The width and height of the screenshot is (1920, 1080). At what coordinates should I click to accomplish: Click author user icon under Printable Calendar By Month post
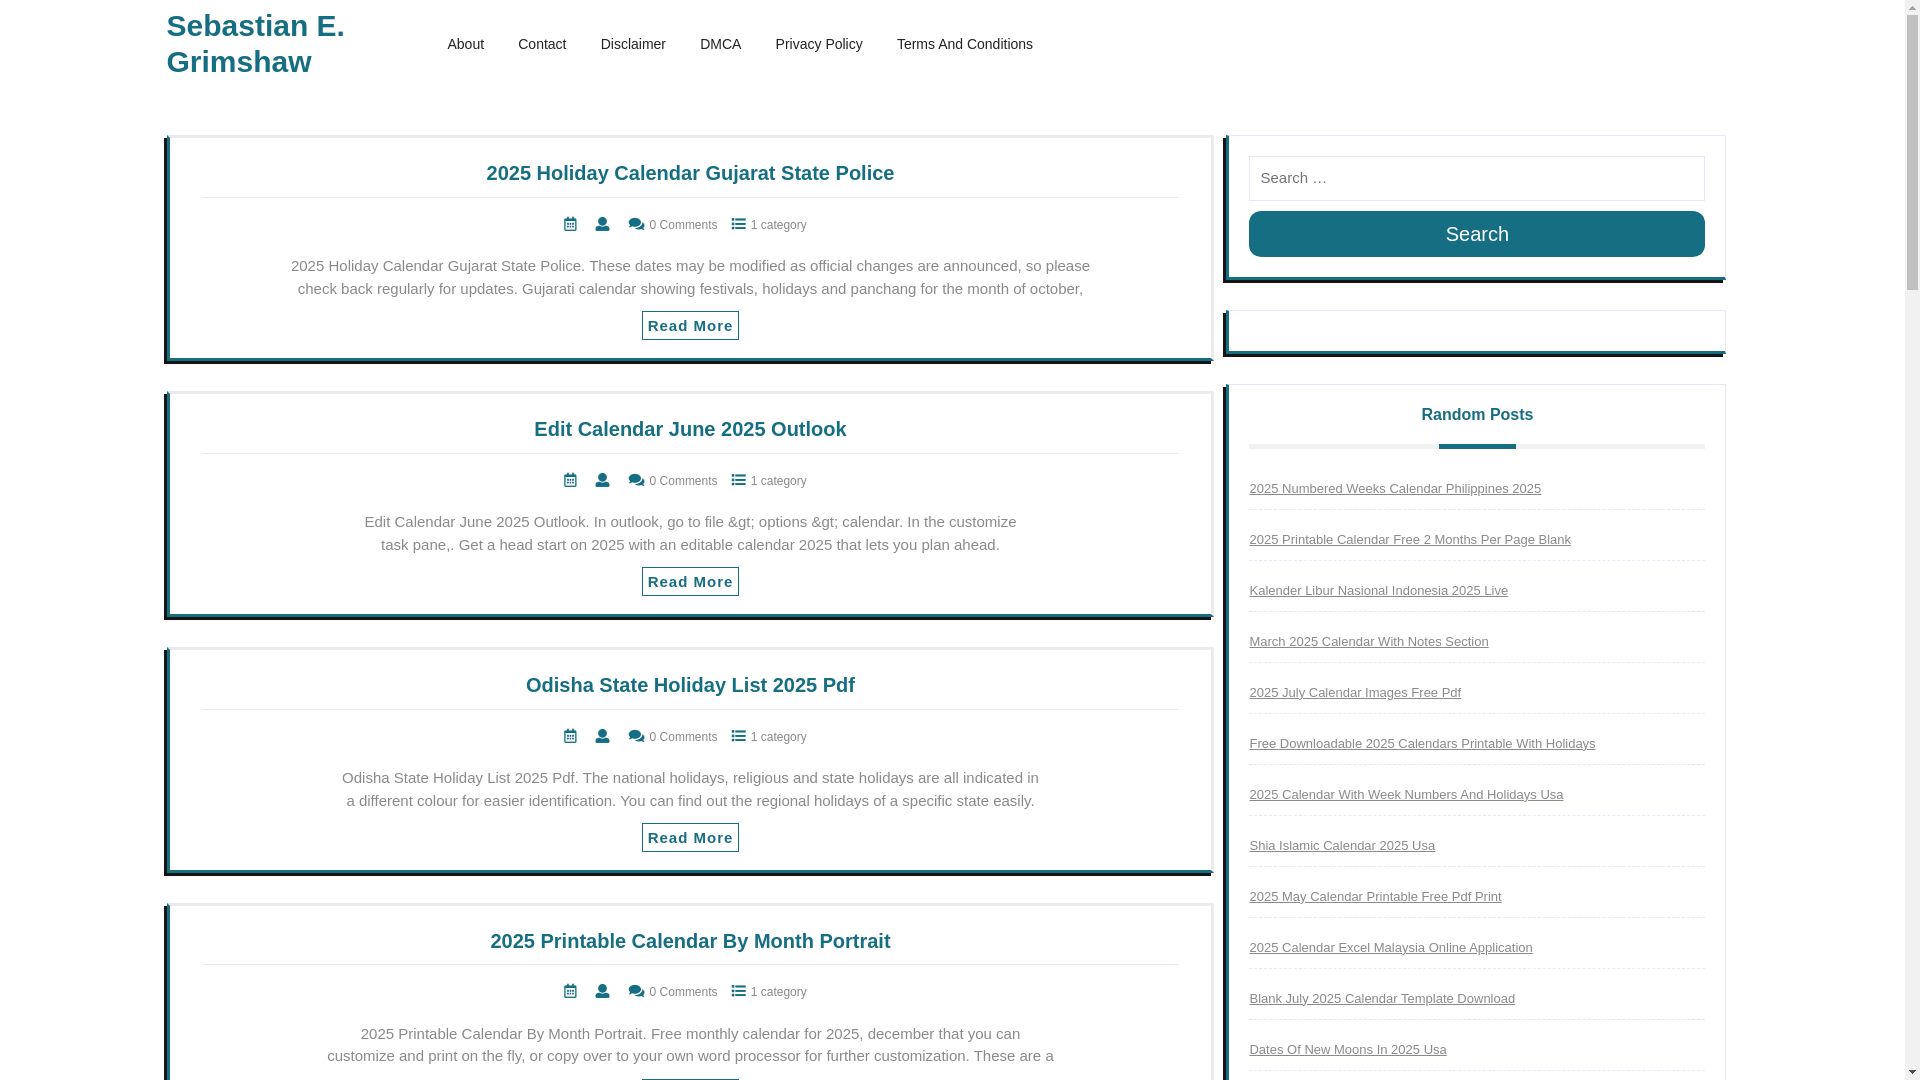coord(602,991)
